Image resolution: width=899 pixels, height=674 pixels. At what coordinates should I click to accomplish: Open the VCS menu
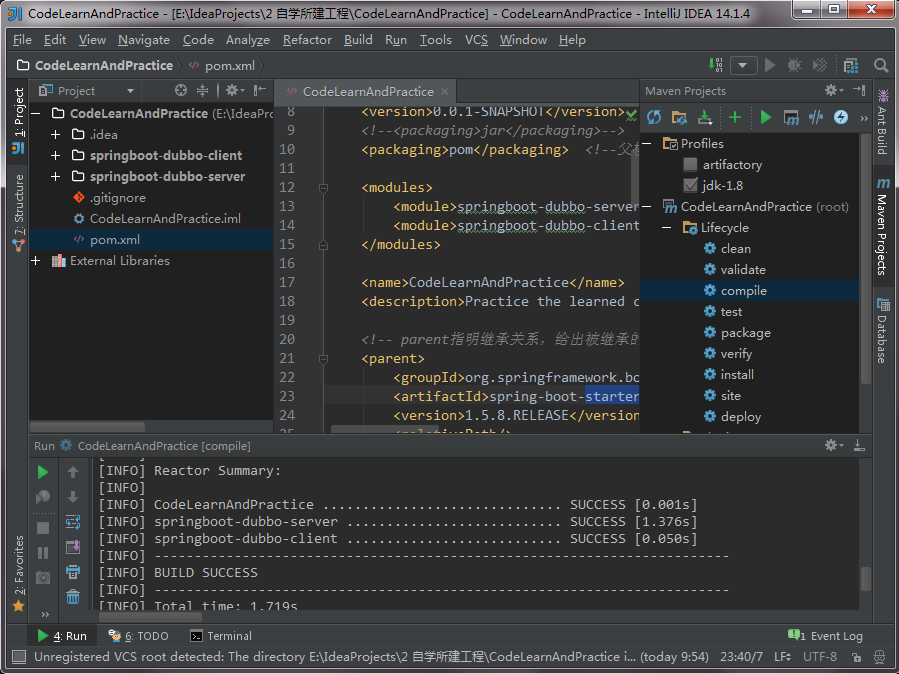pos(476,40)
